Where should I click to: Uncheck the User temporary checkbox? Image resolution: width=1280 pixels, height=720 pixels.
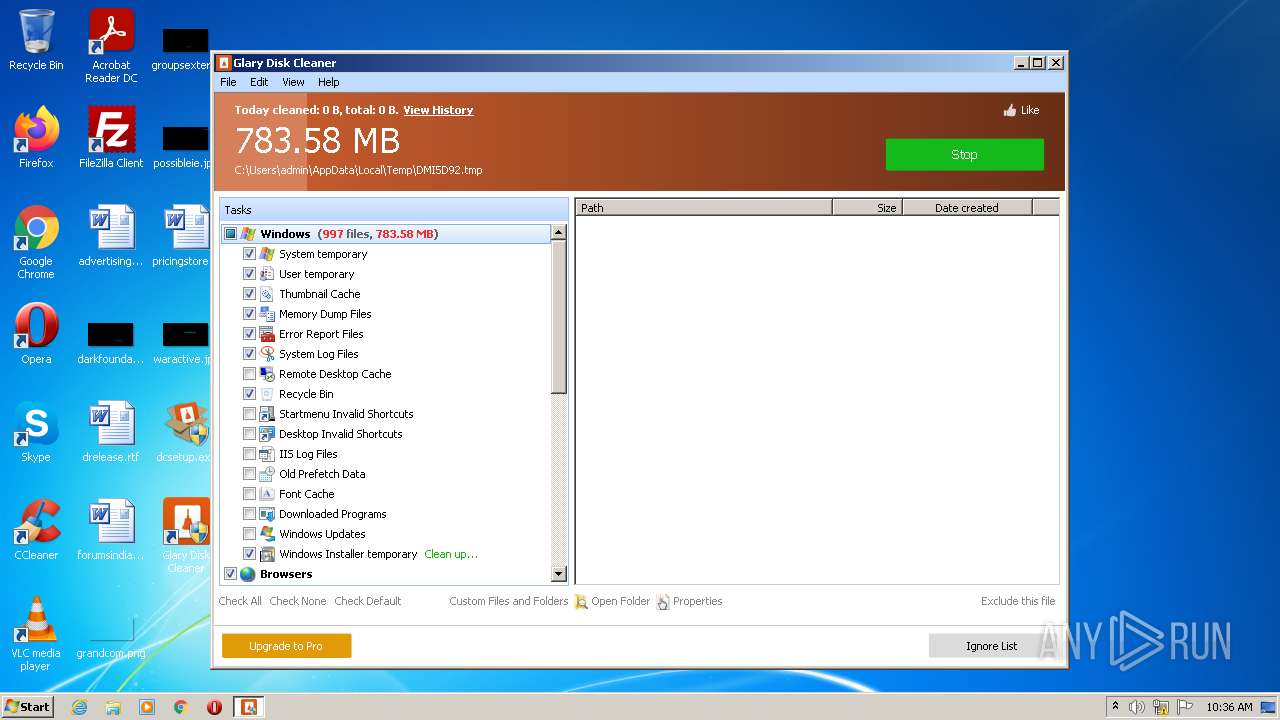(250, 274)
